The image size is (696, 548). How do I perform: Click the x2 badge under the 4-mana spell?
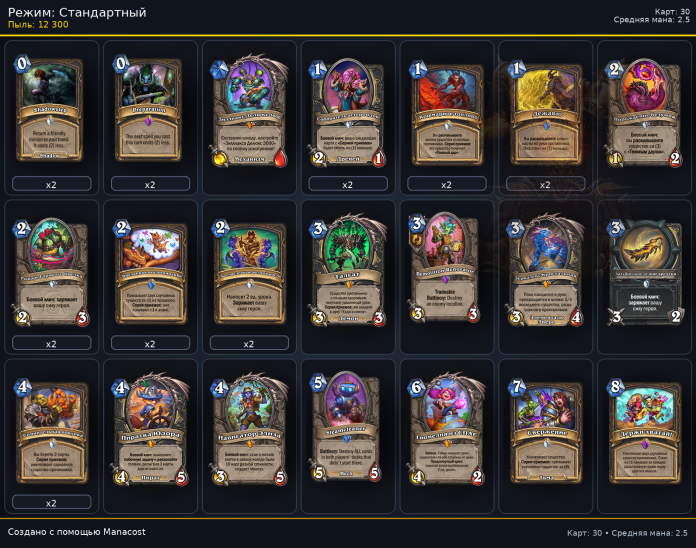pyautogui.click(x=51, y=502)
